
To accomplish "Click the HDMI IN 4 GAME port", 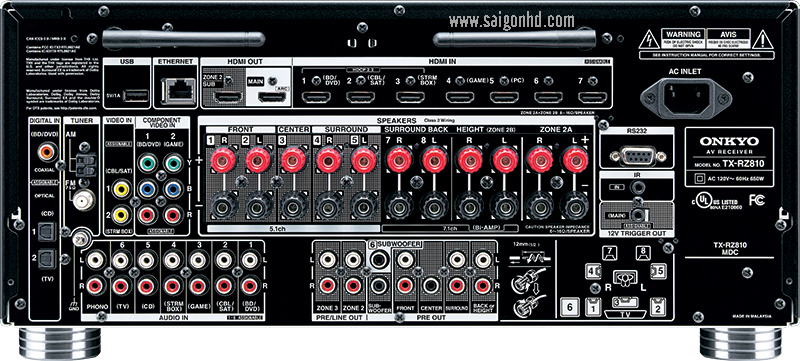I will [x=460, y=97].
